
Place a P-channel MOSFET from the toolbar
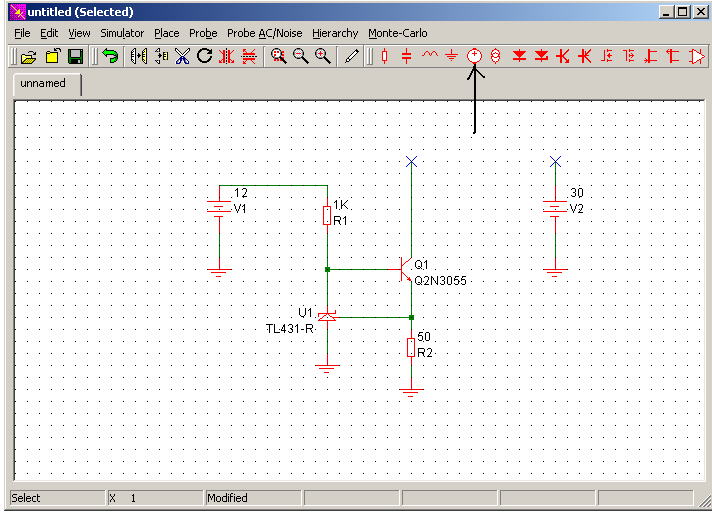(x=629, y=56)
